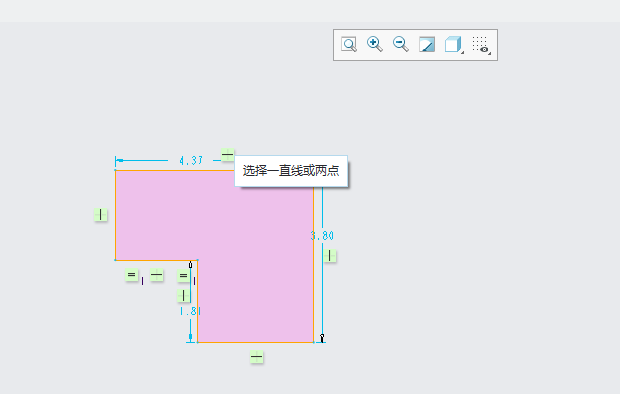Image resolution: width=620 pixels, height=394 pixels.
Task: Click the Zoom Out magnifier icon
Action: coord(401,44)
